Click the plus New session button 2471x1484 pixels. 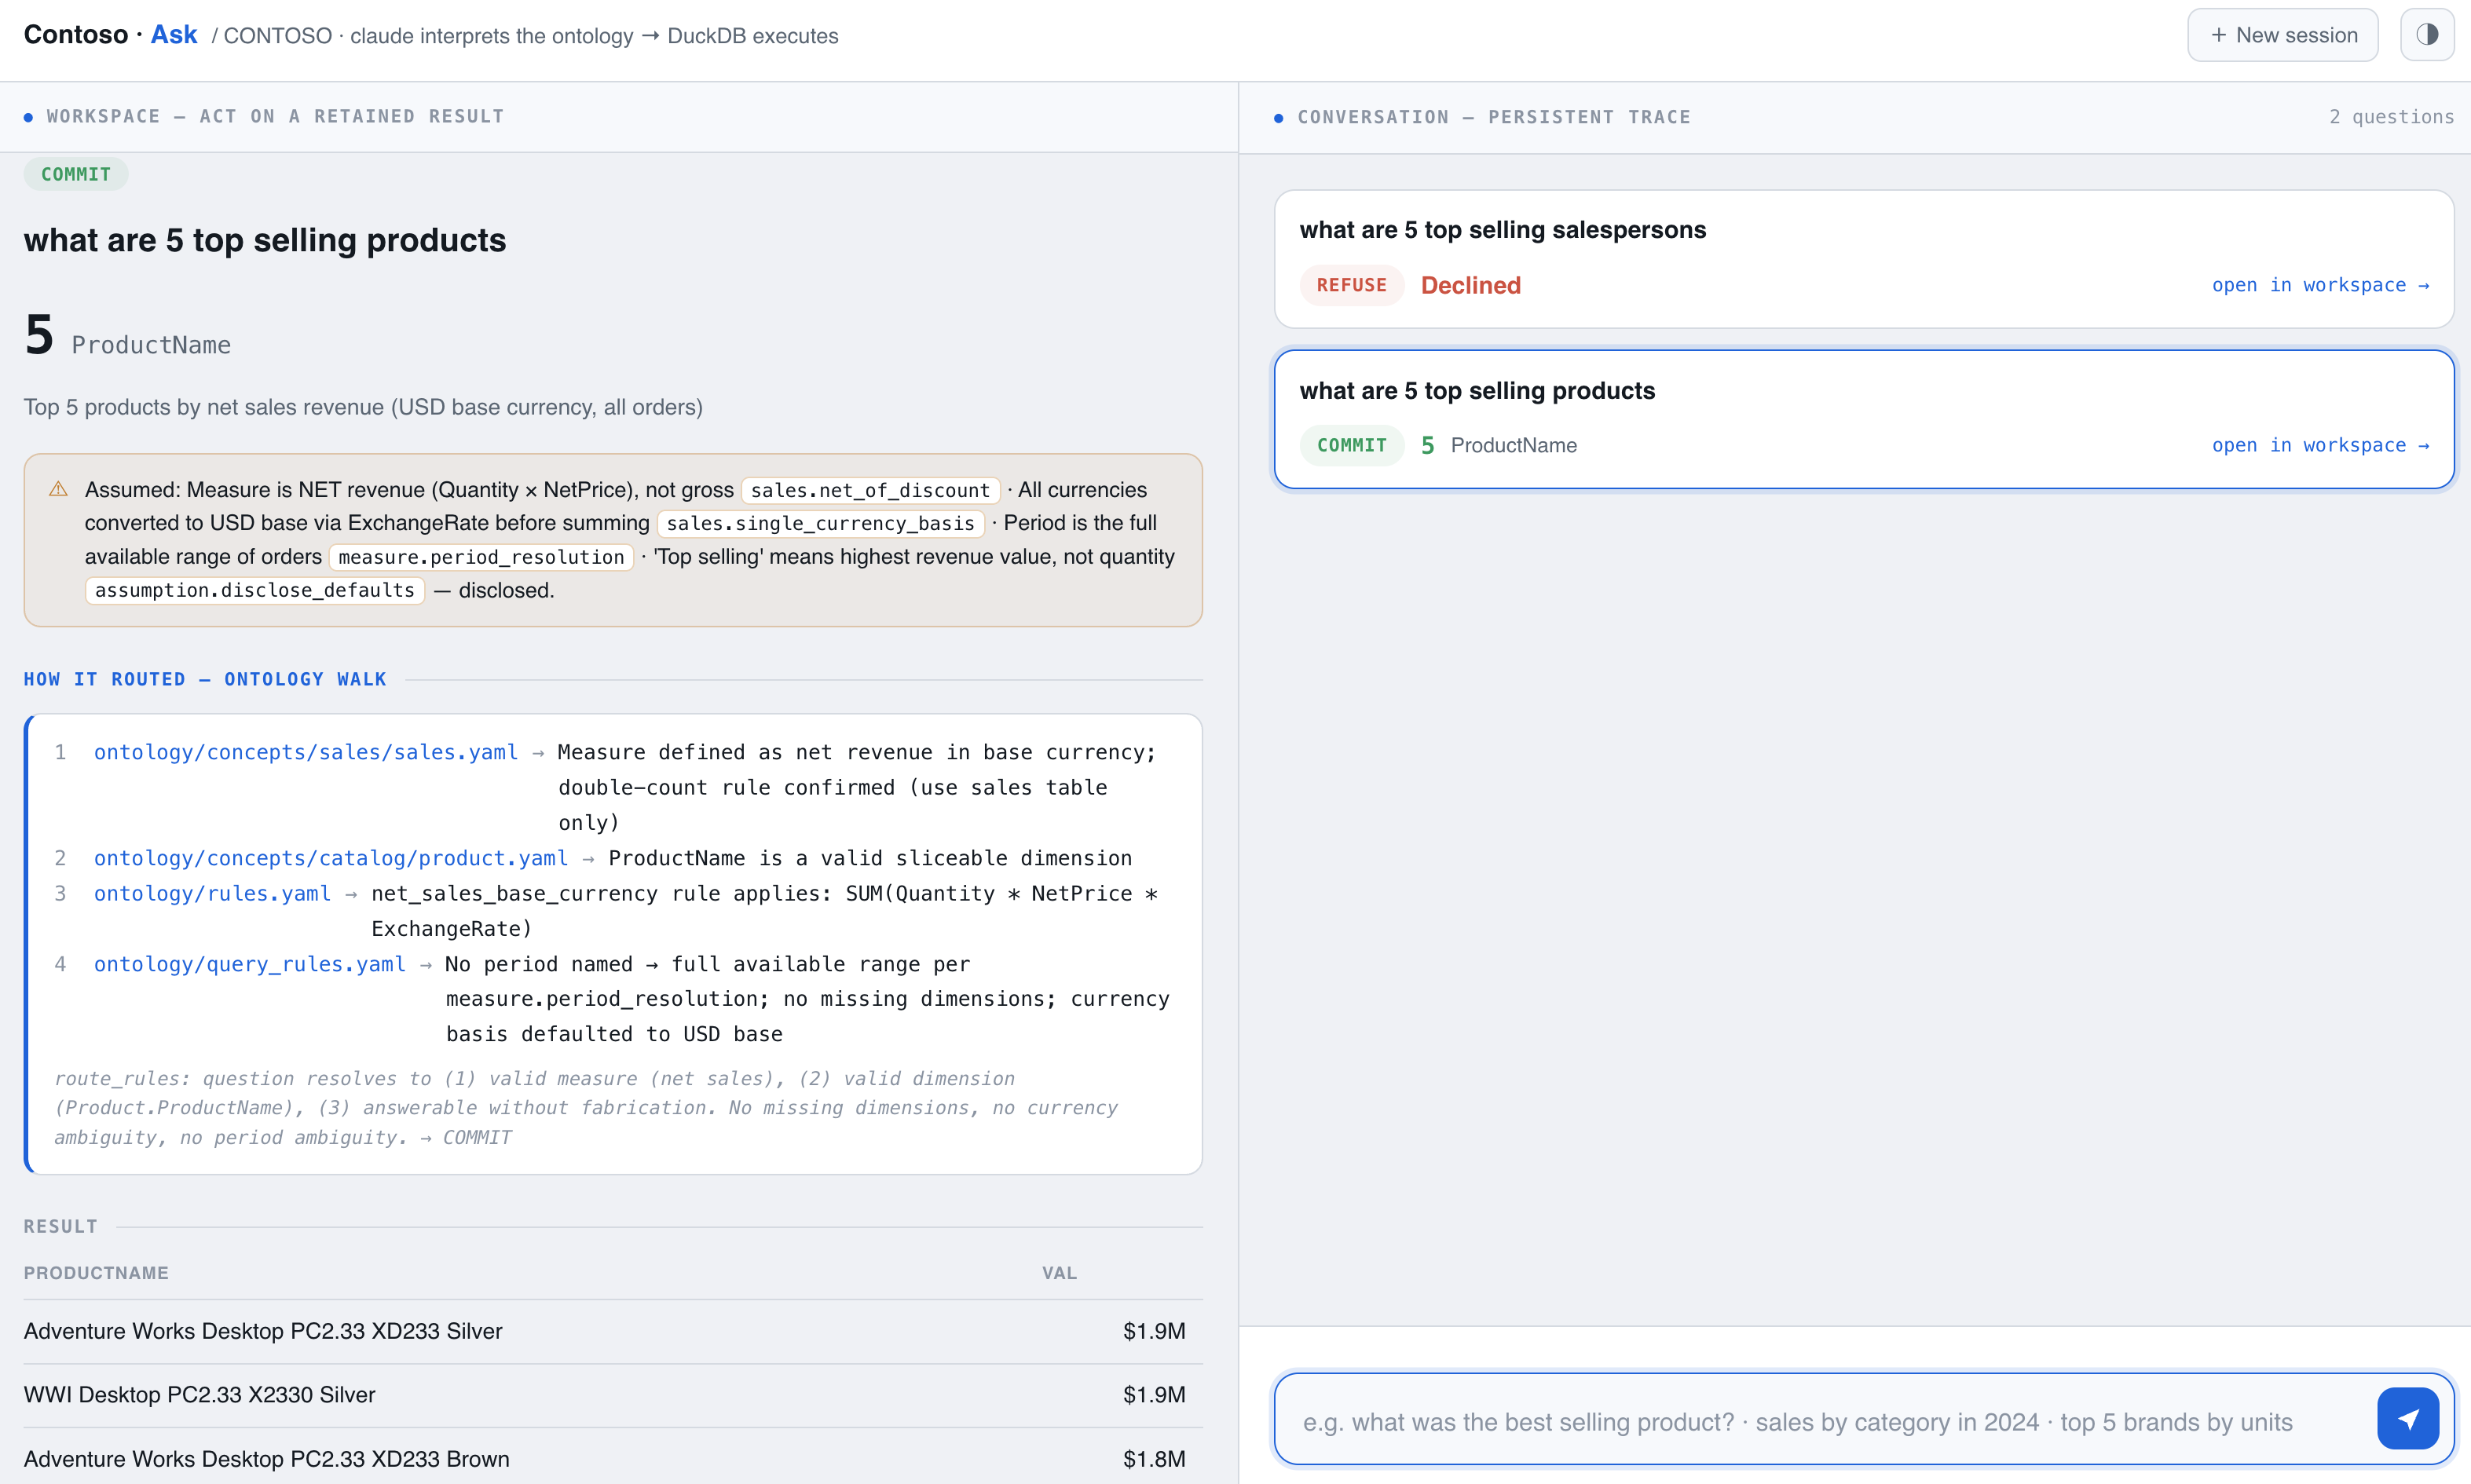(2282, 35)
